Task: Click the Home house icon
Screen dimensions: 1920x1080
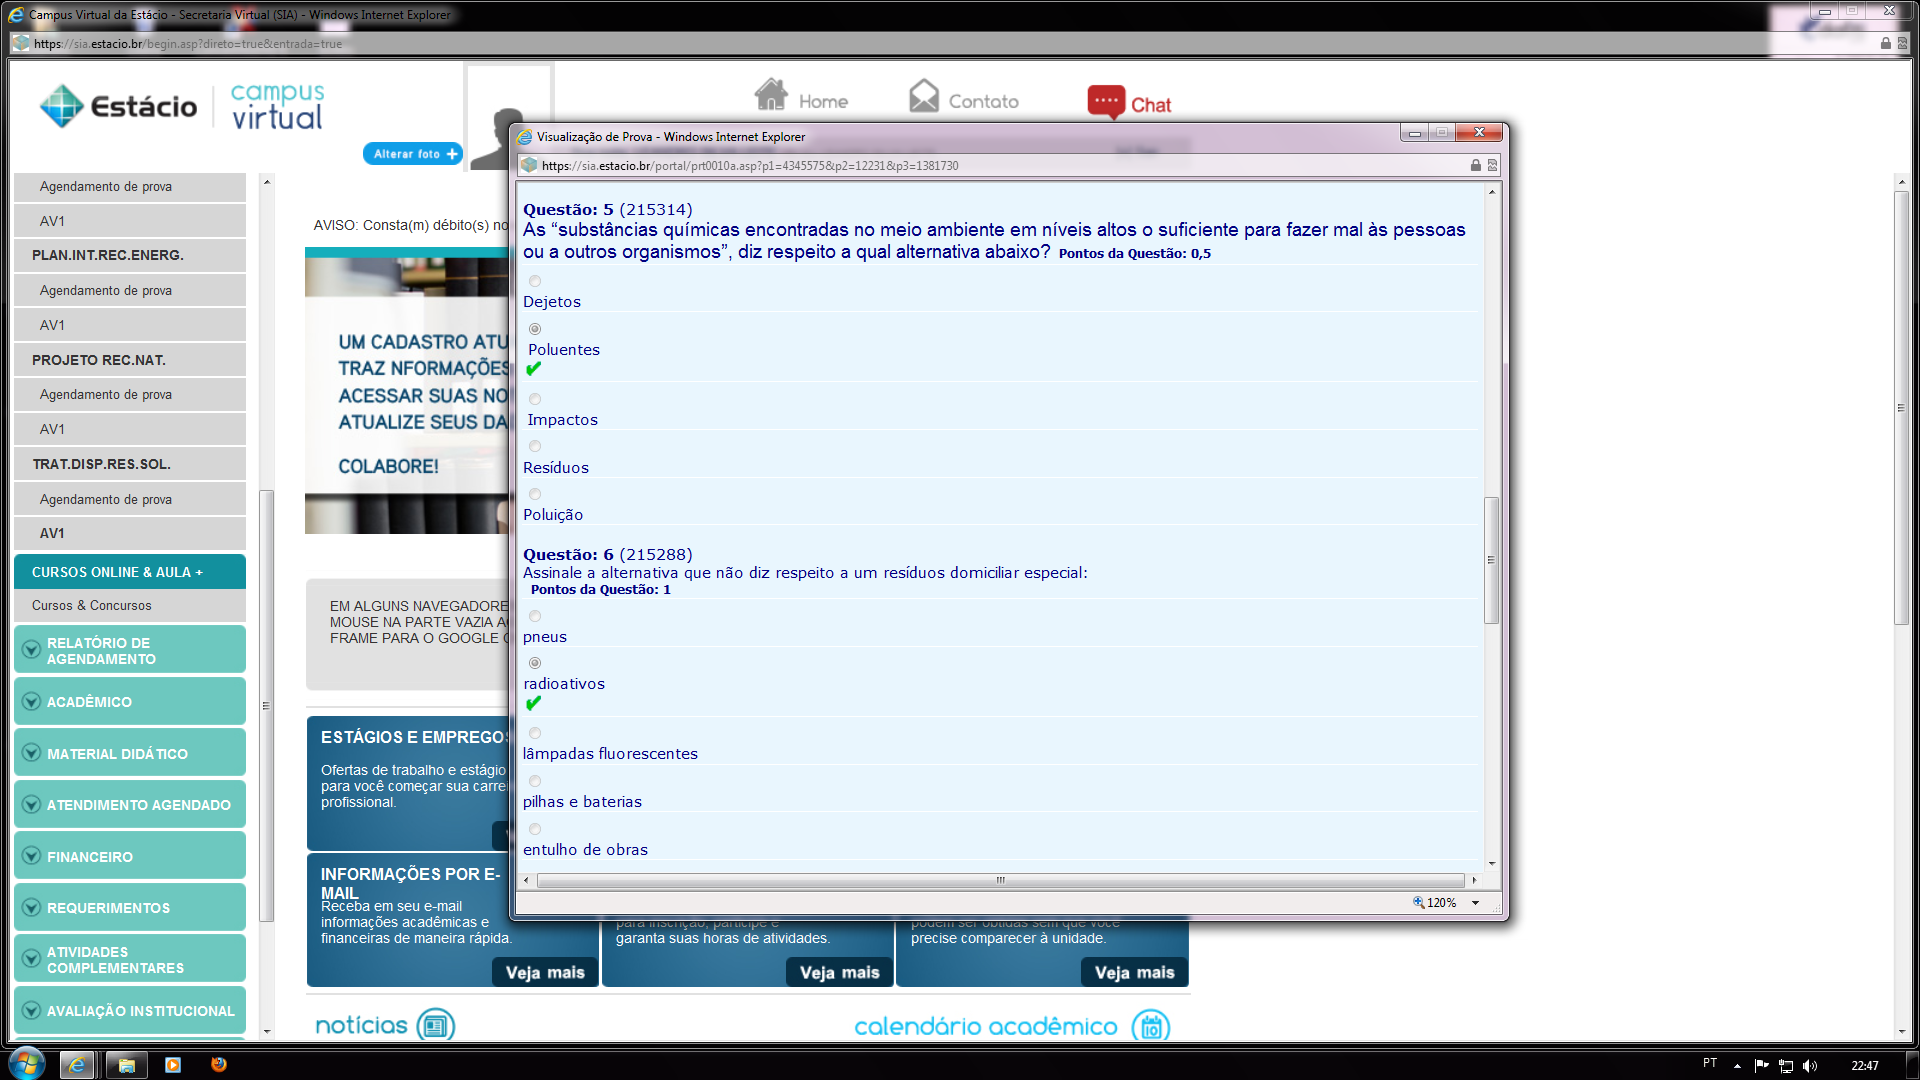Action: point(771,95)
